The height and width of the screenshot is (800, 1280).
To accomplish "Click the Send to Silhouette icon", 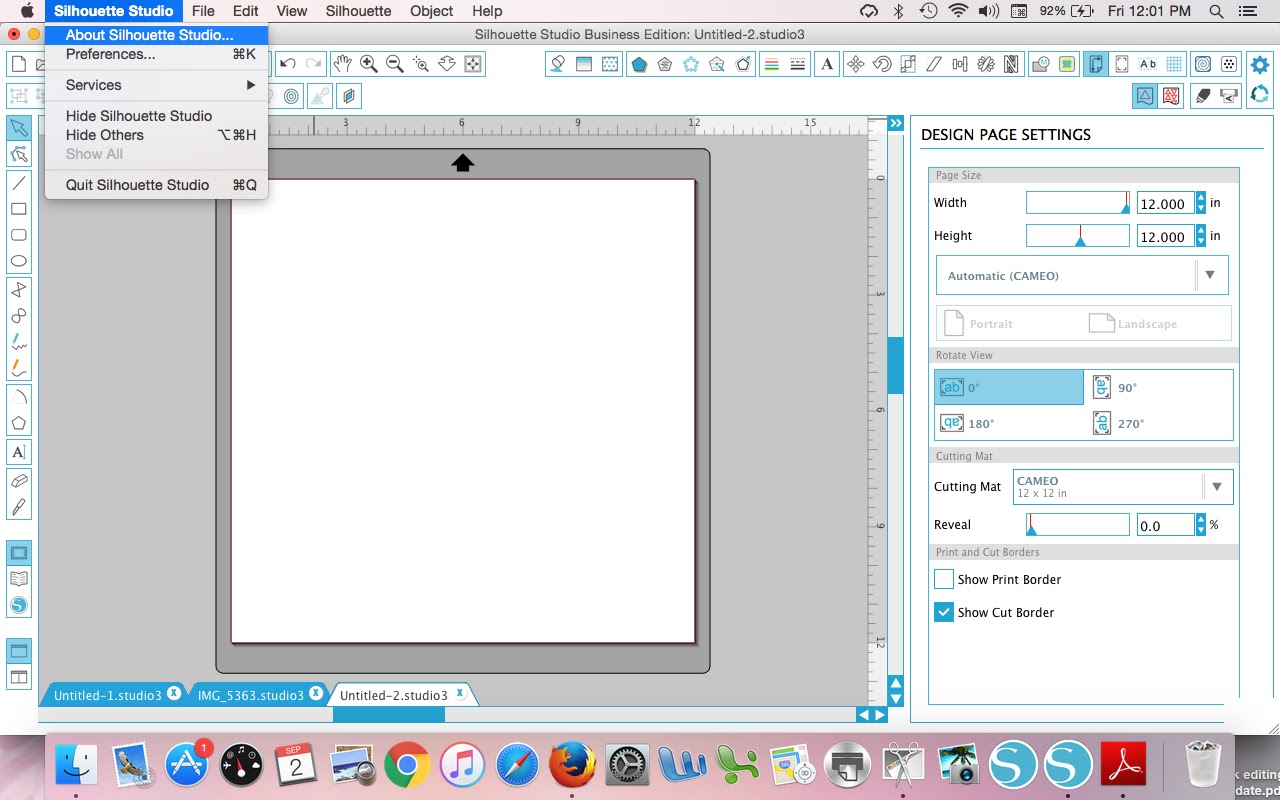I will (1229, 96).
